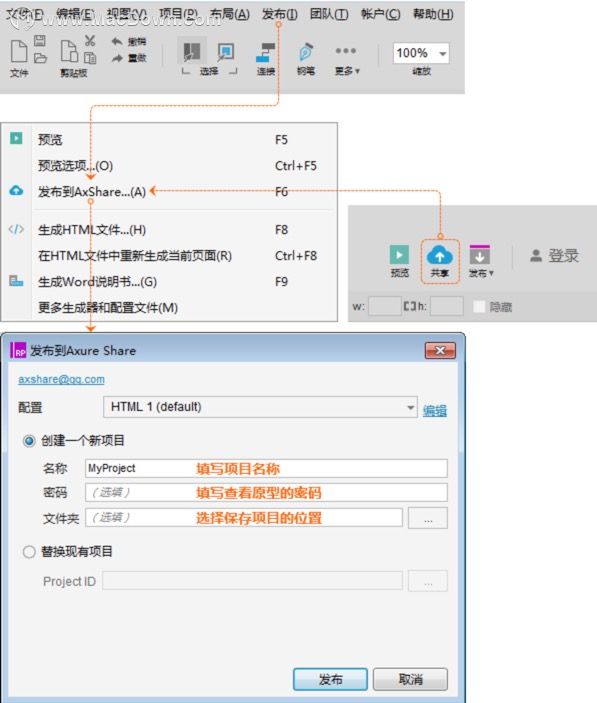Expand the 发布 dropdown arrow in the toolbar

point(492,273)
